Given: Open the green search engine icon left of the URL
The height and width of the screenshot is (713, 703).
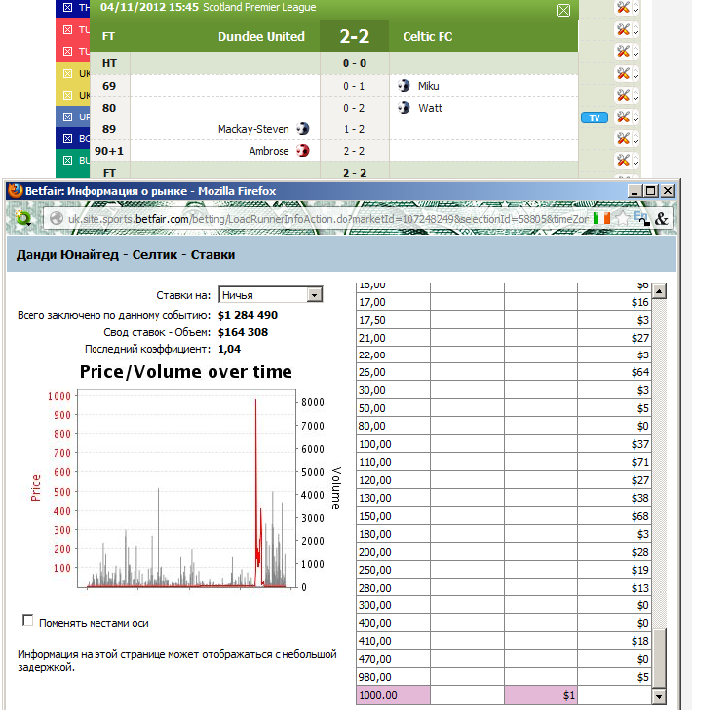Looking at the screenshot, I should (23, 219).
